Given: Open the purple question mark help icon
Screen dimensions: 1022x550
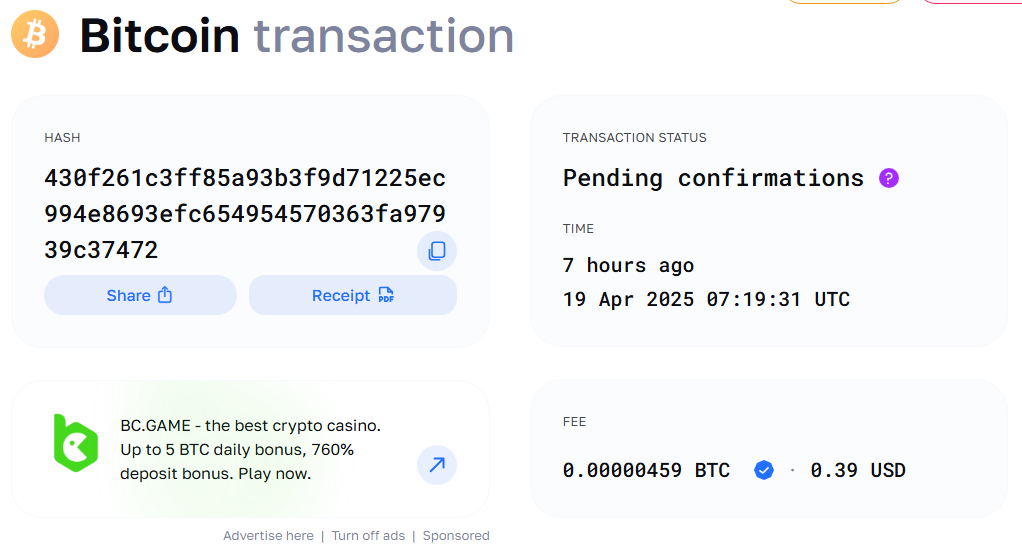Looking at the screenshot, I should pyautogui.click(x=888, y=178).
